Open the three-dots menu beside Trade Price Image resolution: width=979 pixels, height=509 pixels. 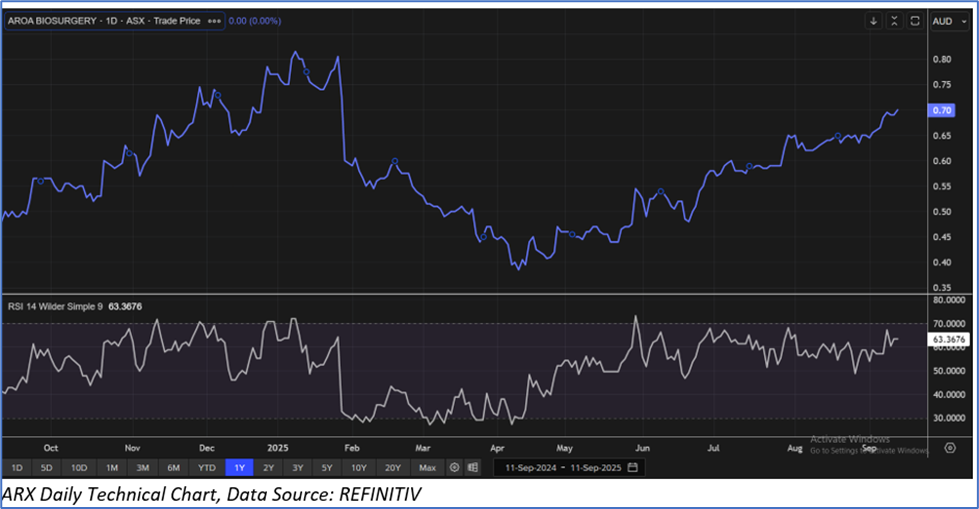click(214, 21)
